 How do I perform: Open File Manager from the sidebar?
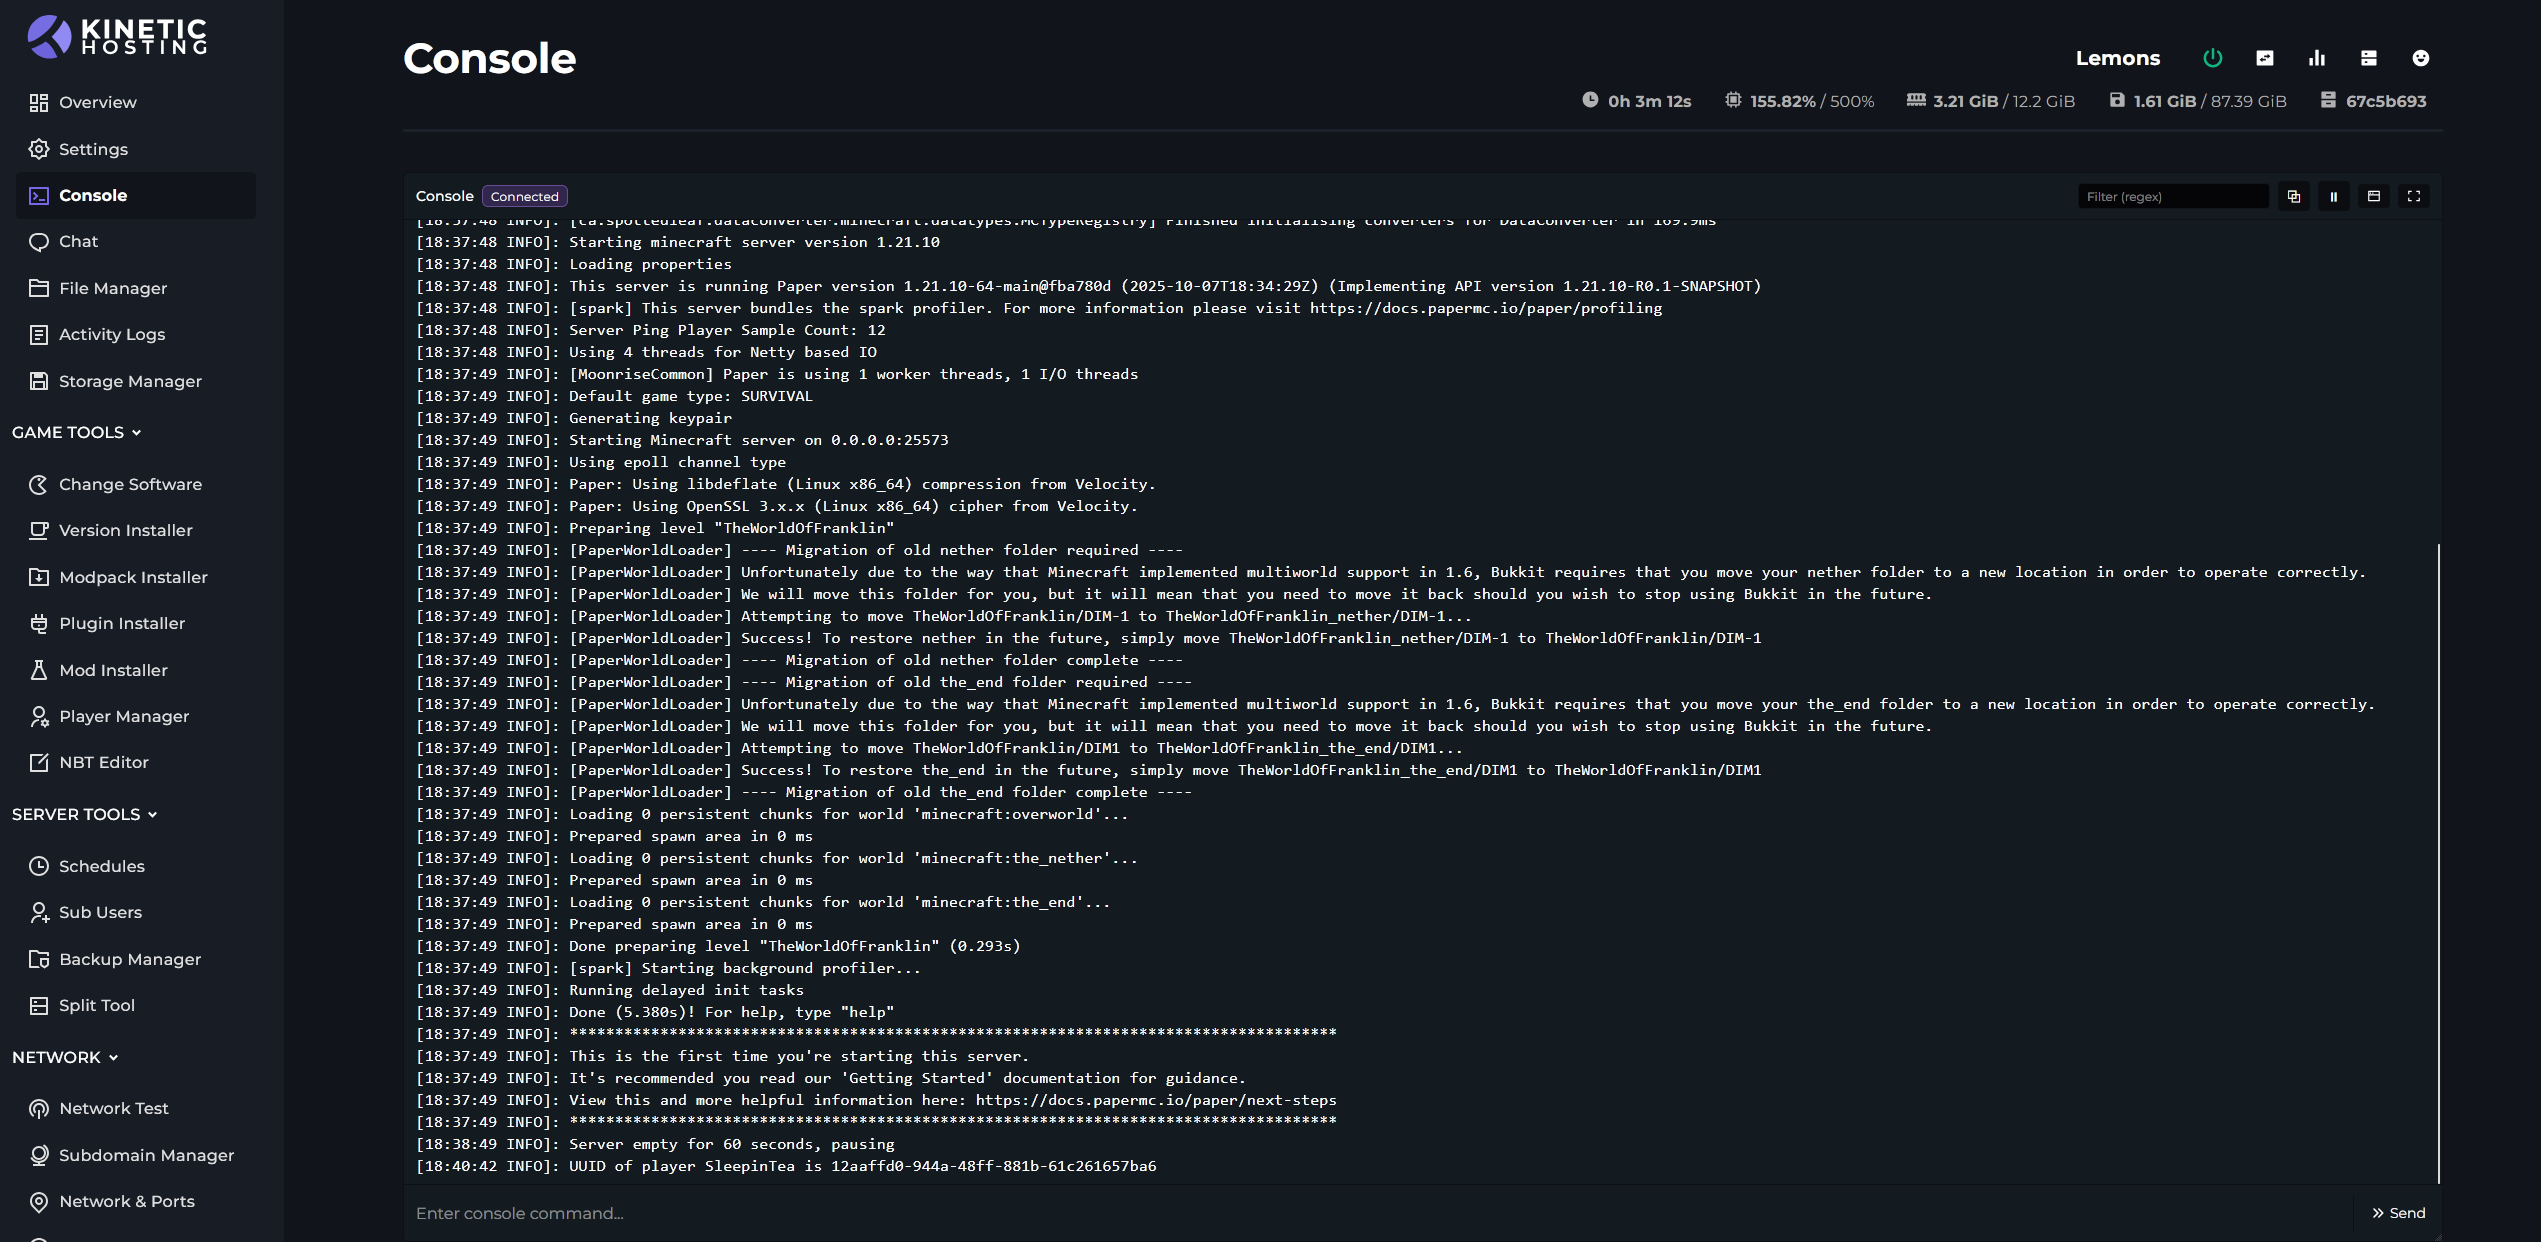pos(112,288)
